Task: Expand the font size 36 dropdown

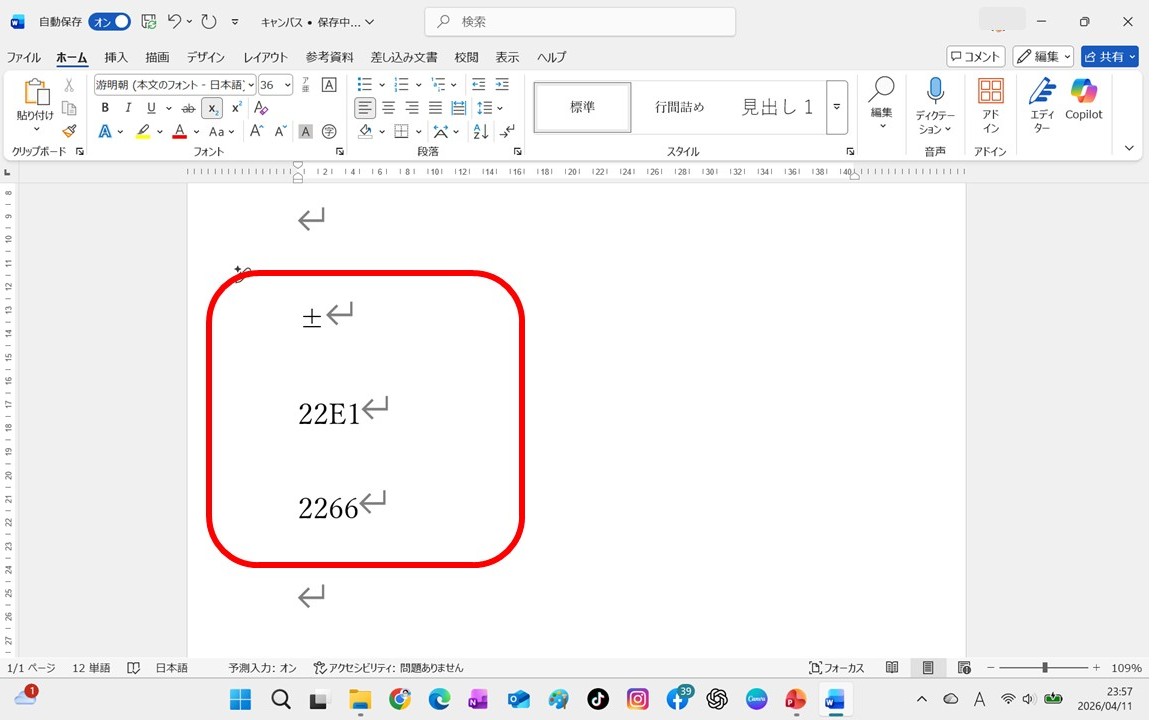Action: pyautogui.click(x=288, y=85)
